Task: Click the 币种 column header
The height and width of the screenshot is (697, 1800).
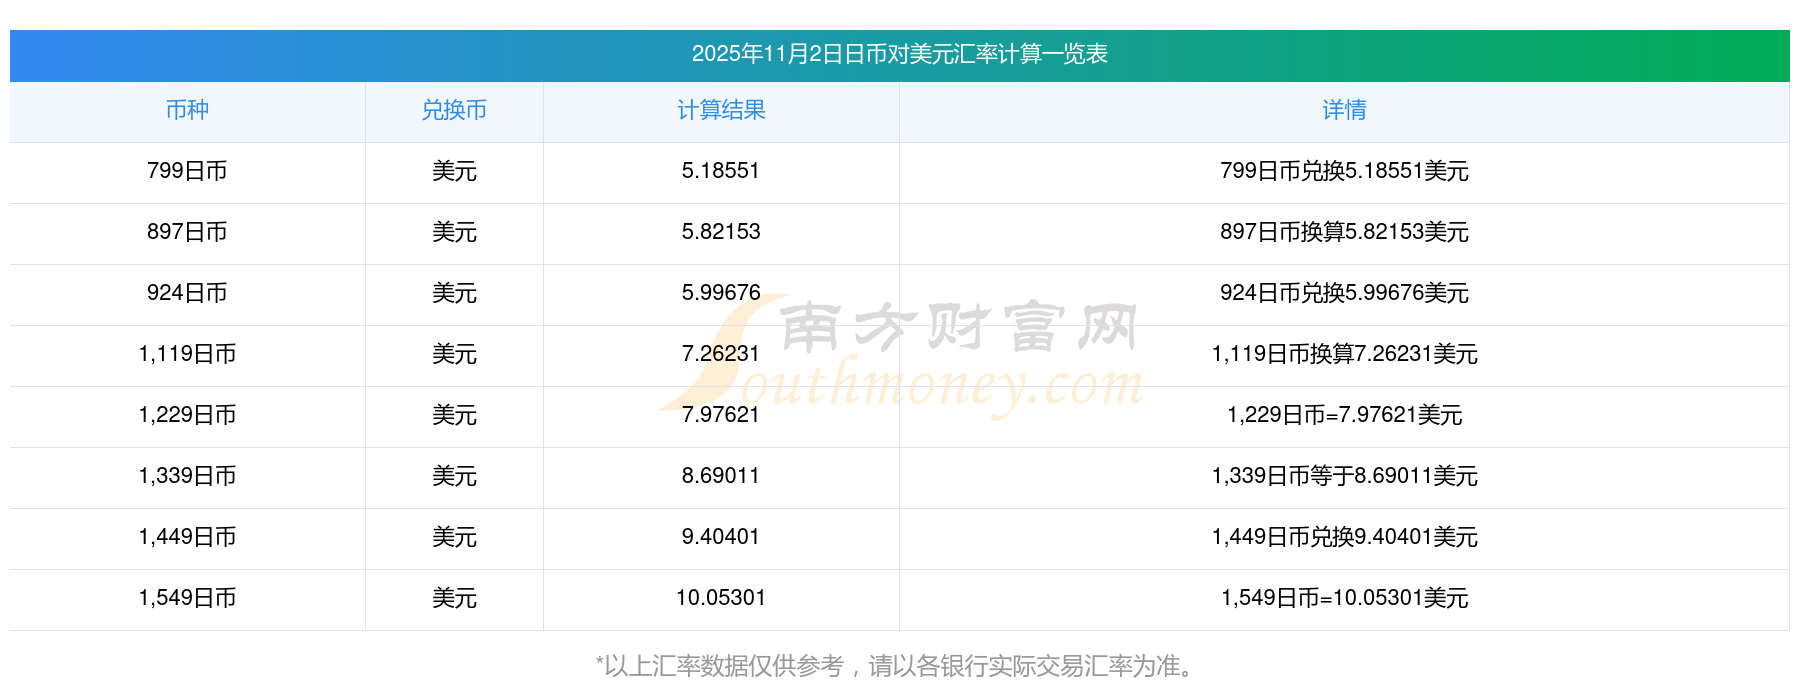Action: point(187,110)
